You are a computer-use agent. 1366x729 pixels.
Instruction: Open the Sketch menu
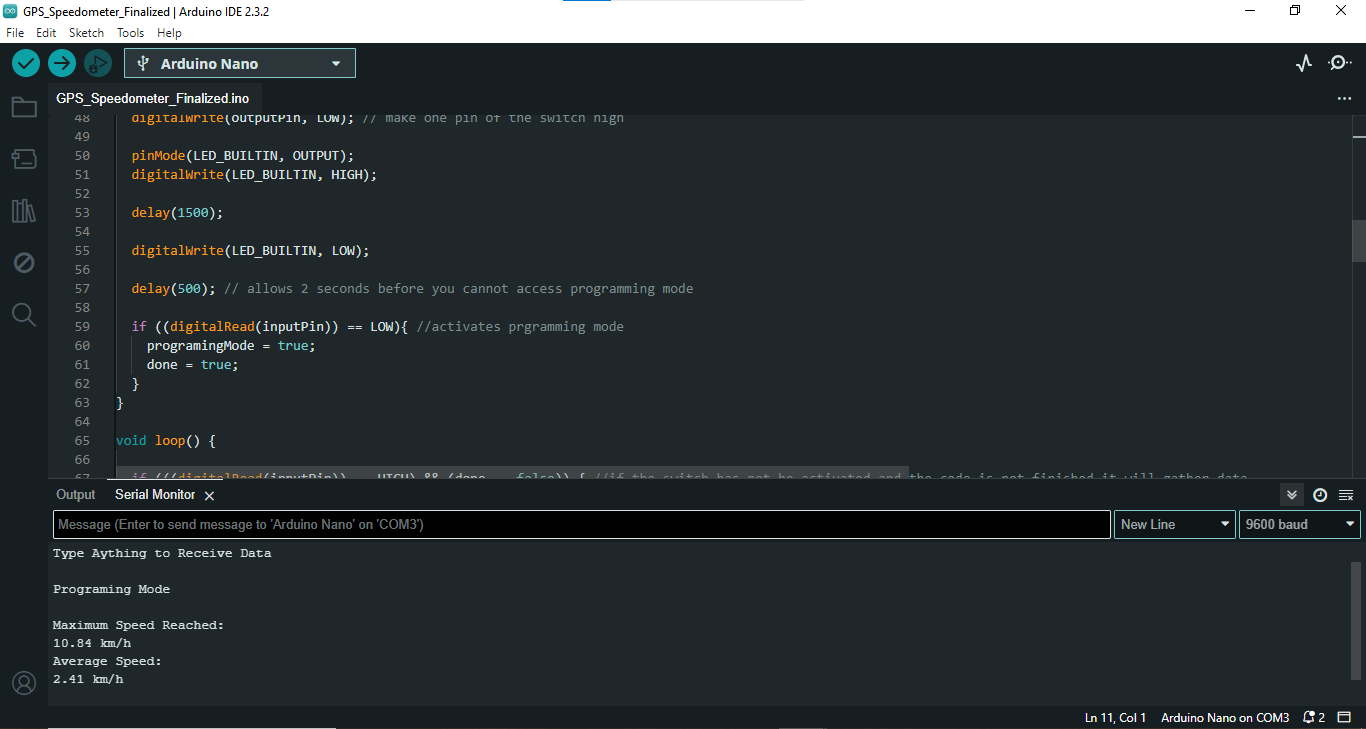tap(86, 33)
